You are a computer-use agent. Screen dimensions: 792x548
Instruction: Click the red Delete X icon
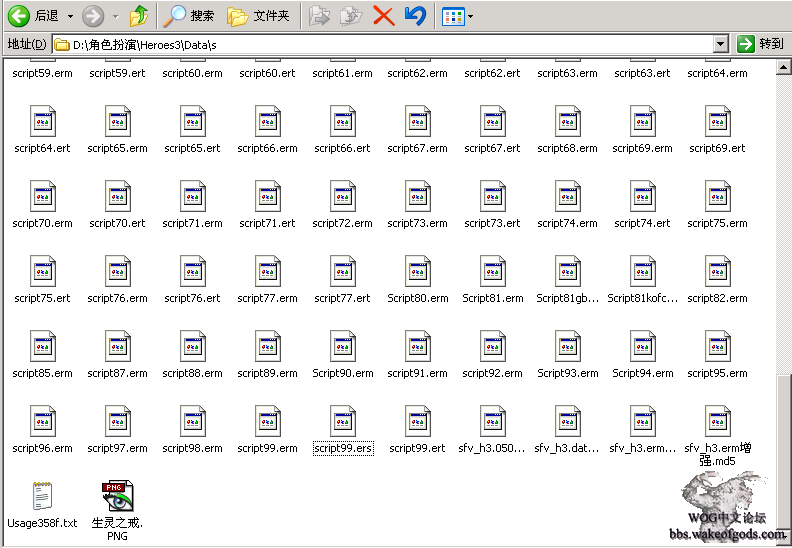pyautogui.click(x=384, y=16)
